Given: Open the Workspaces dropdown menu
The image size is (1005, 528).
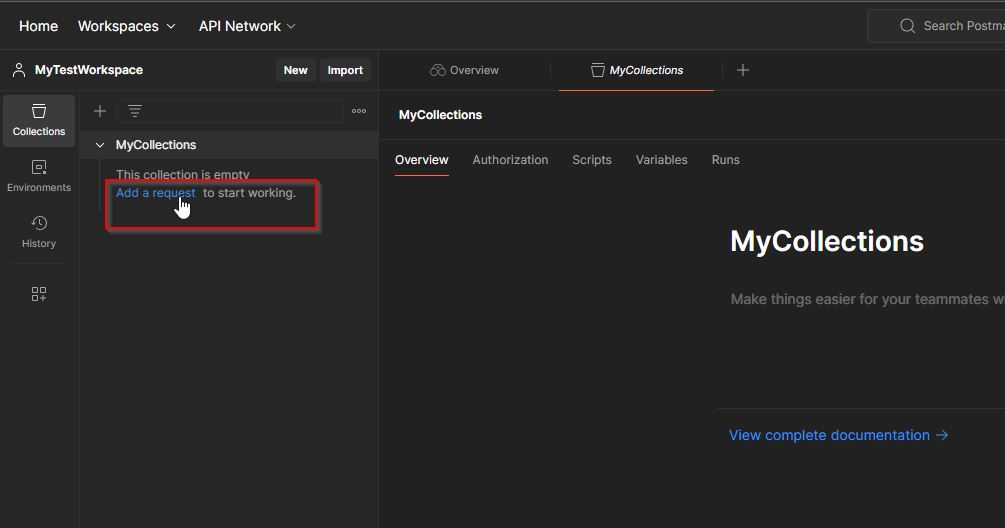Looking at the screenshot, I should pos(126,26).
